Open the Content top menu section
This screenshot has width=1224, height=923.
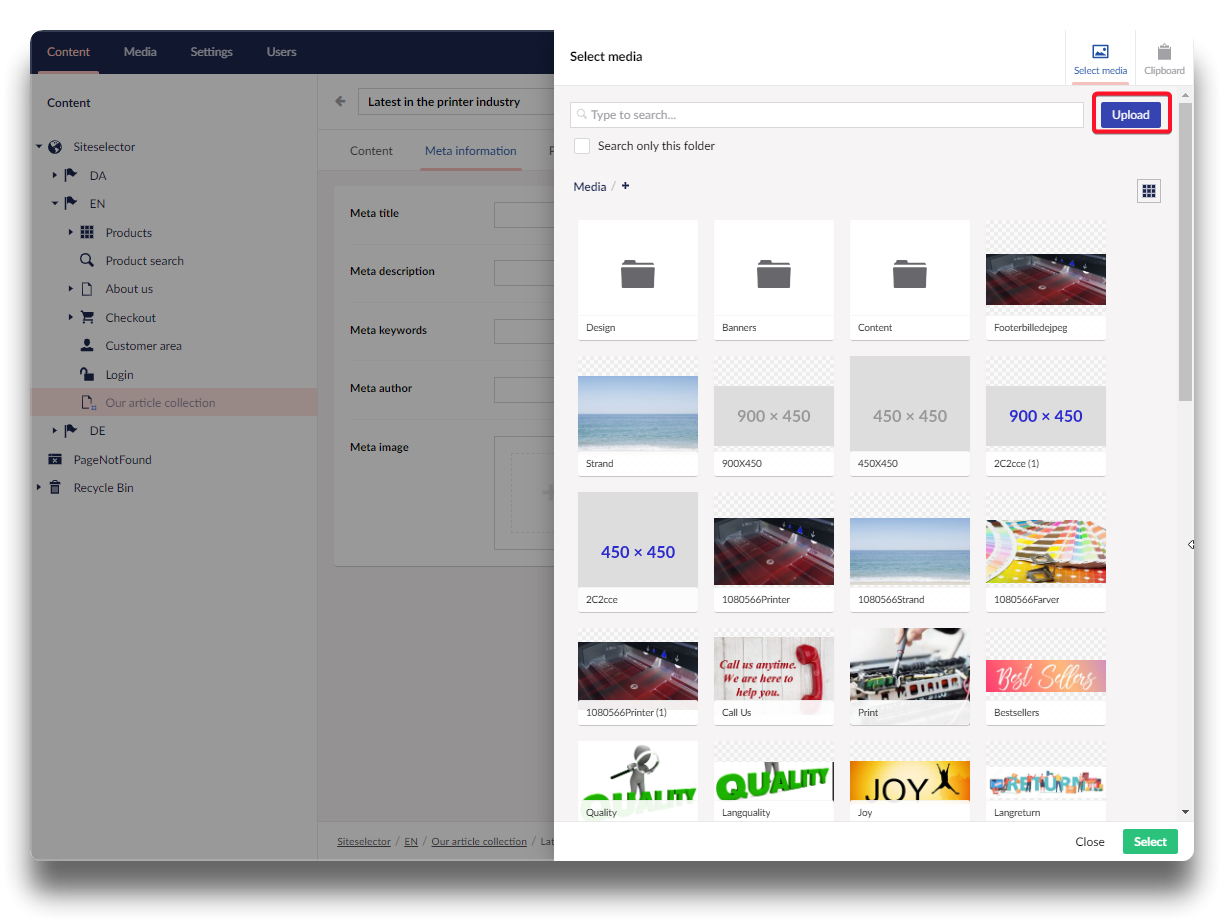[x=68, y=52]
